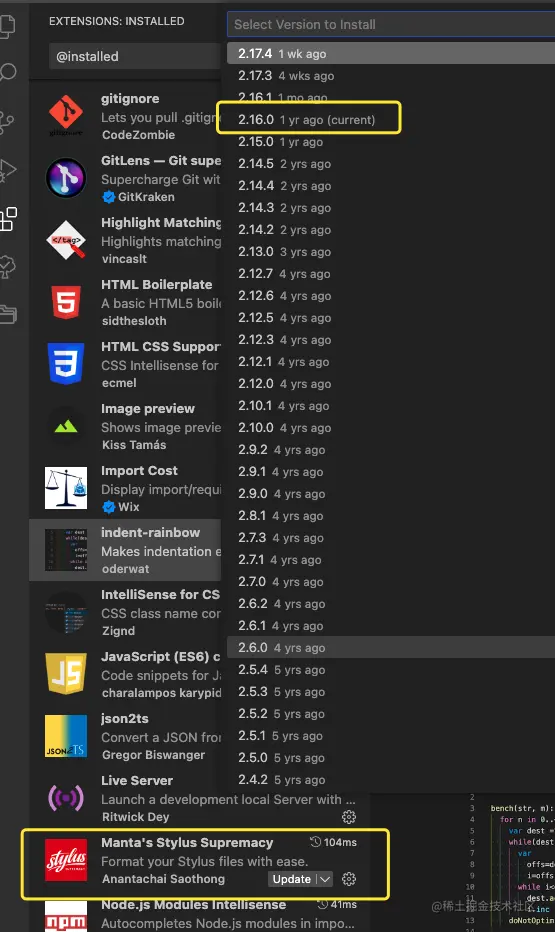Screen dimensions: 555x932
Task: Click the gitignore extension icon
Action: coord(66,115)
